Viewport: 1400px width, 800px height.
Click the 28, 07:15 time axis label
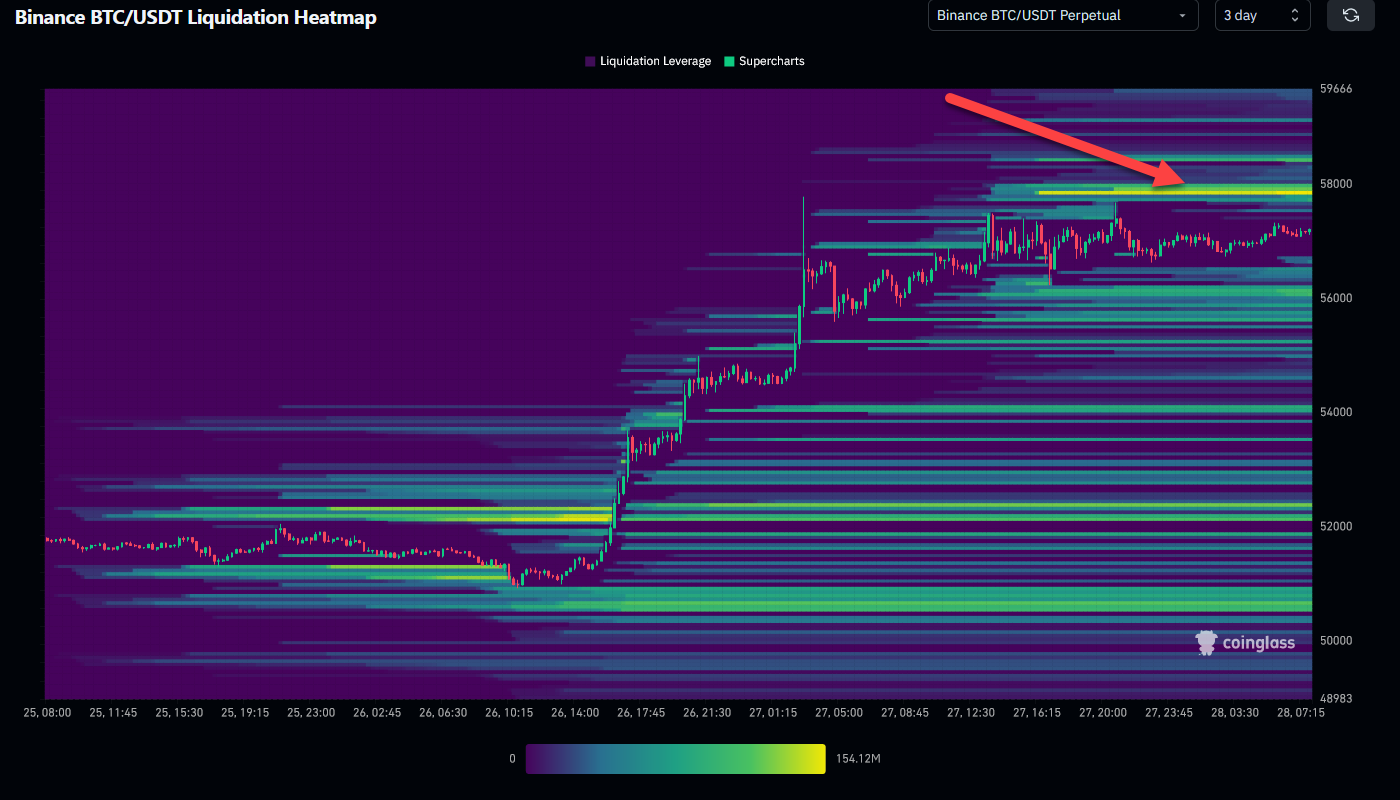tap(1300, 713)
